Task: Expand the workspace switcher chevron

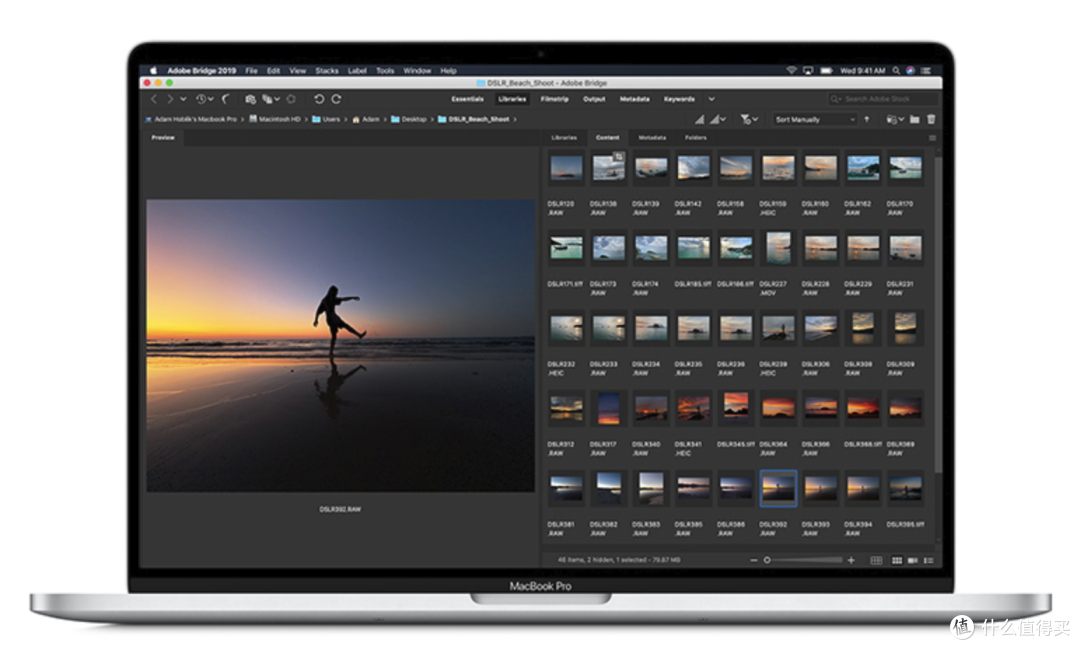Action: click(x=712, y=99)
